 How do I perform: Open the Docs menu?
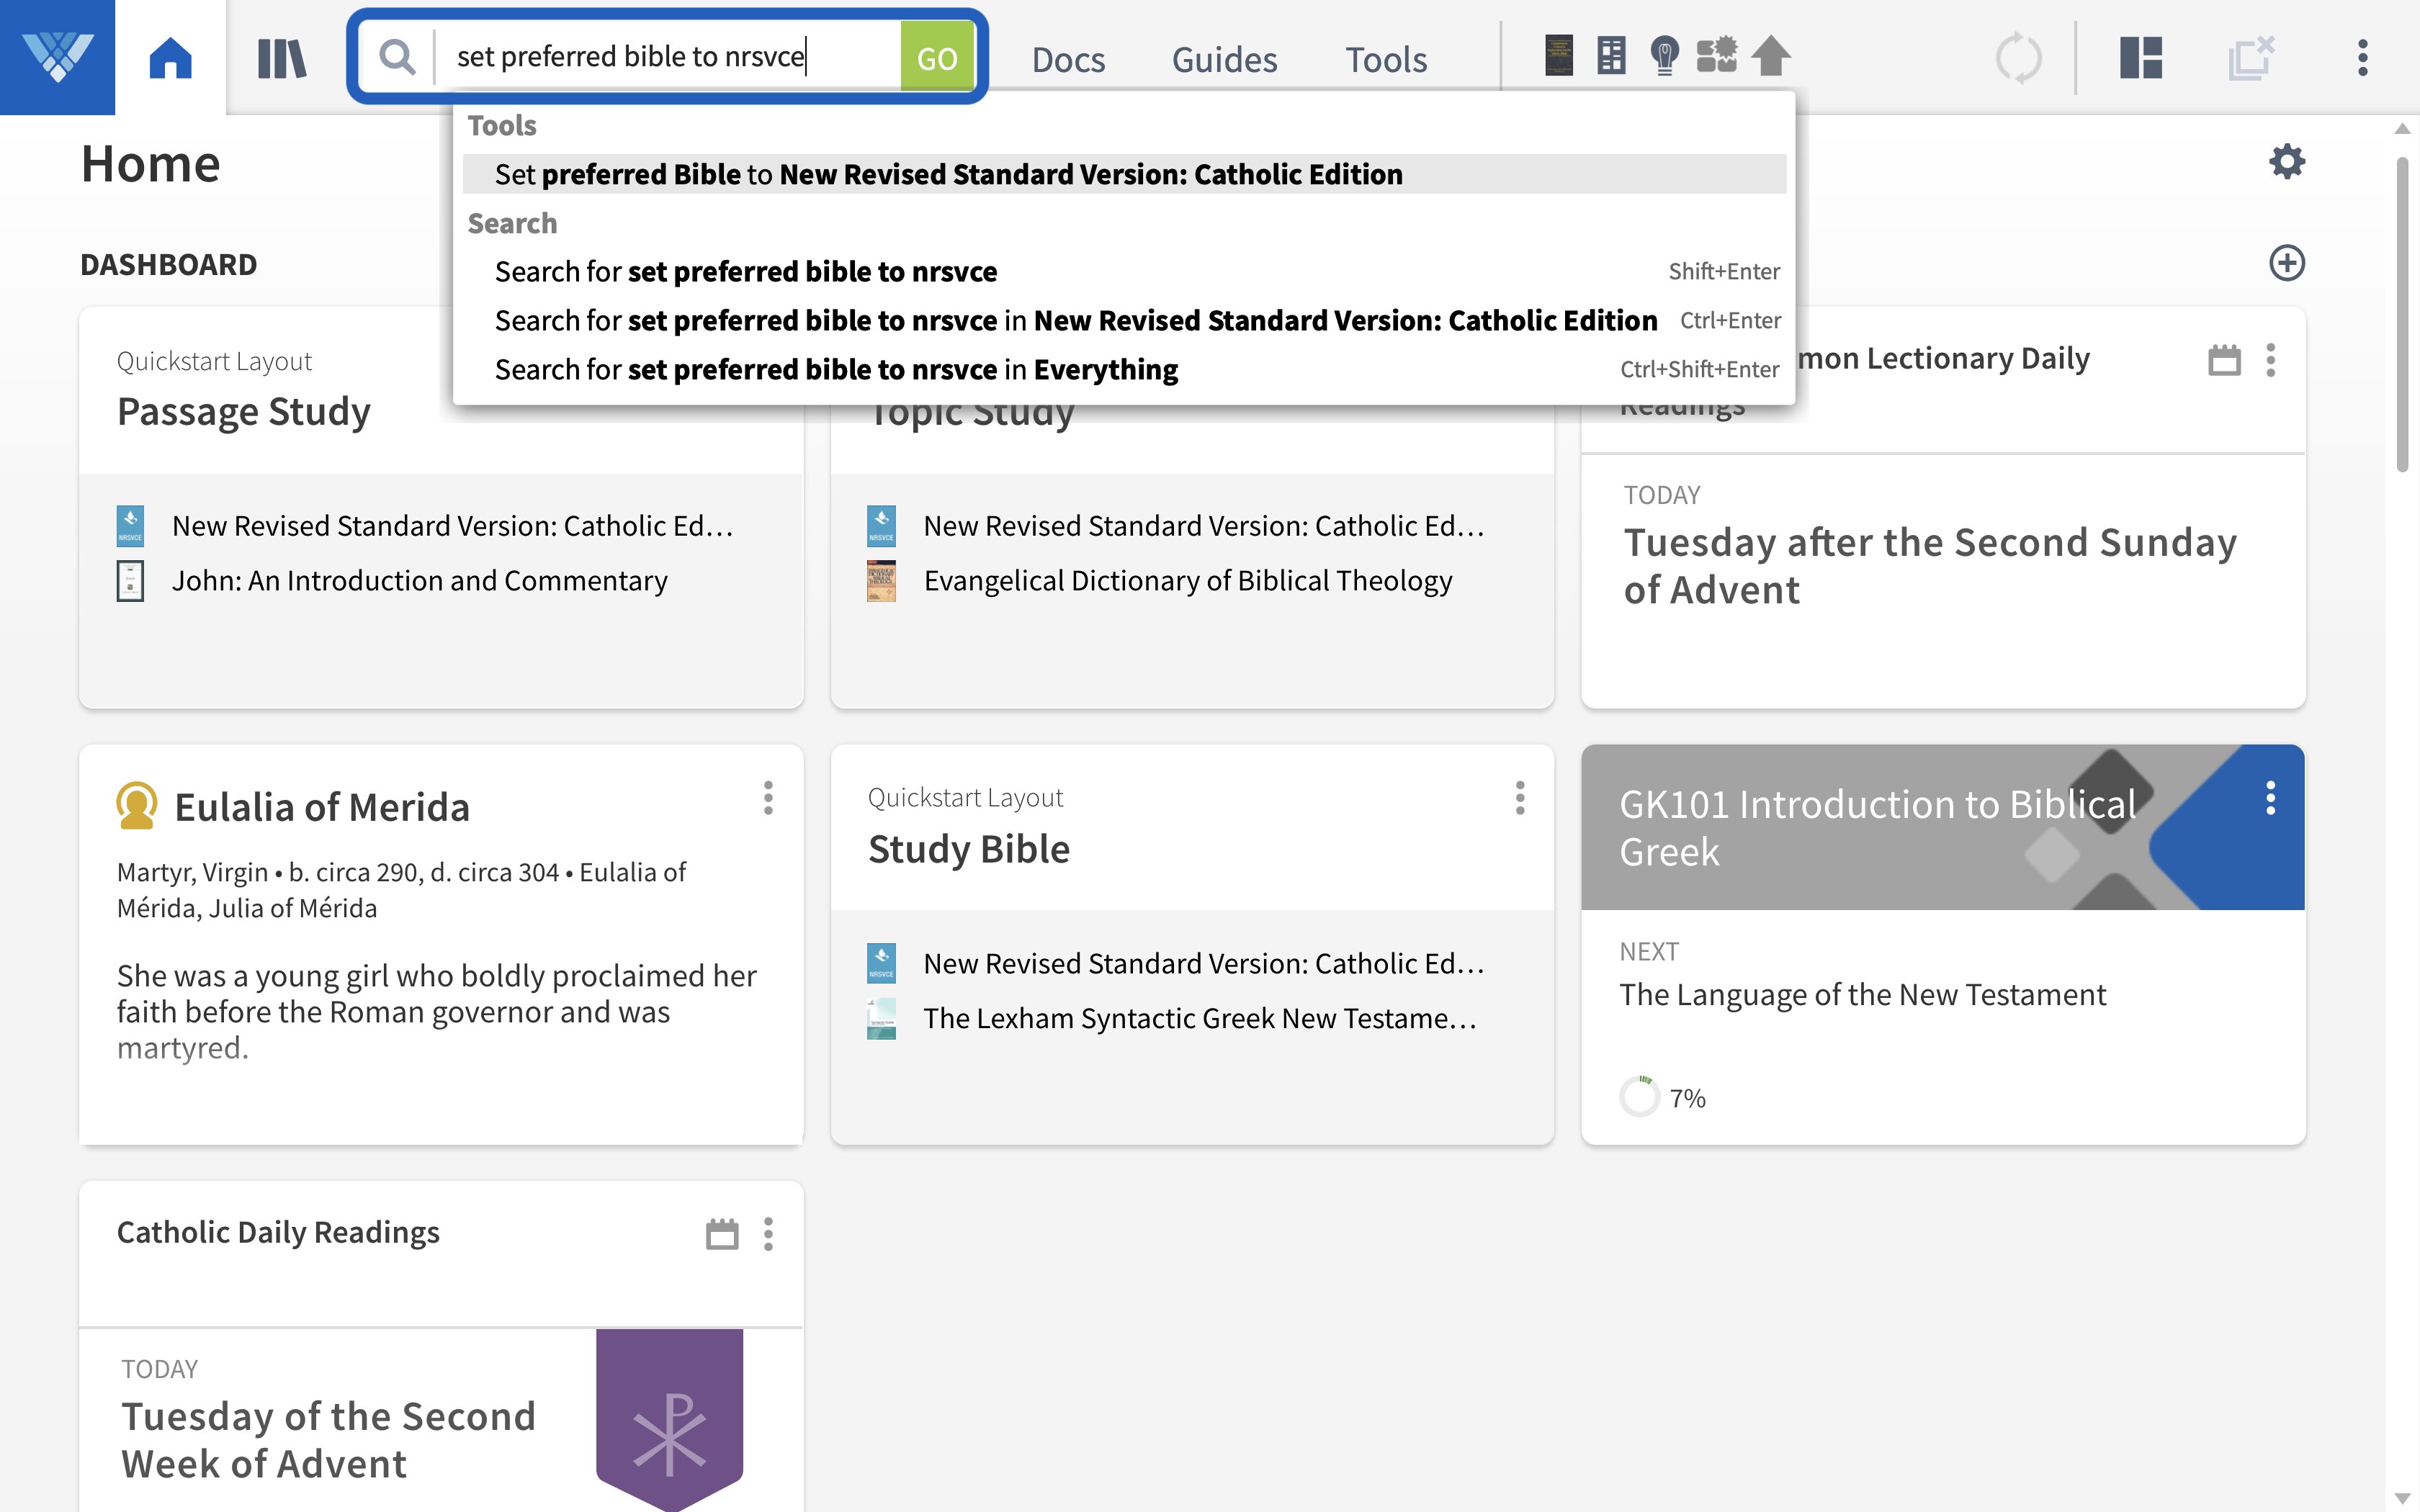tap(1068, 59)
